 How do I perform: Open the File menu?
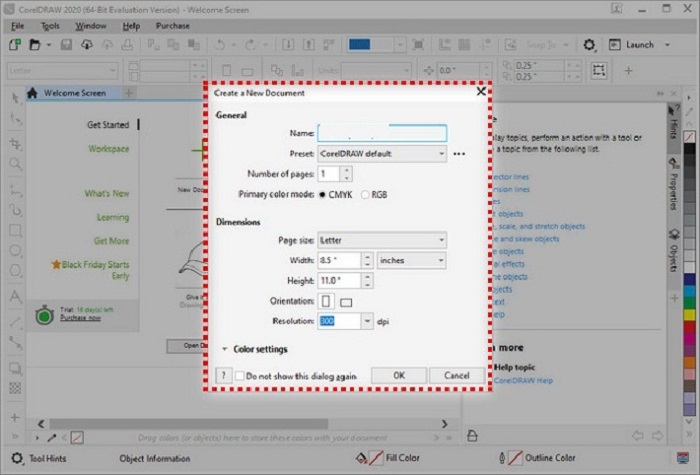[x=17, y=26]
